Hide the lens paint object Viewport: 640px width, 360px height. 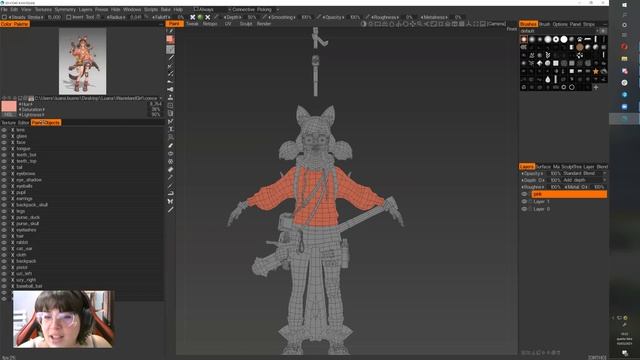4,130
